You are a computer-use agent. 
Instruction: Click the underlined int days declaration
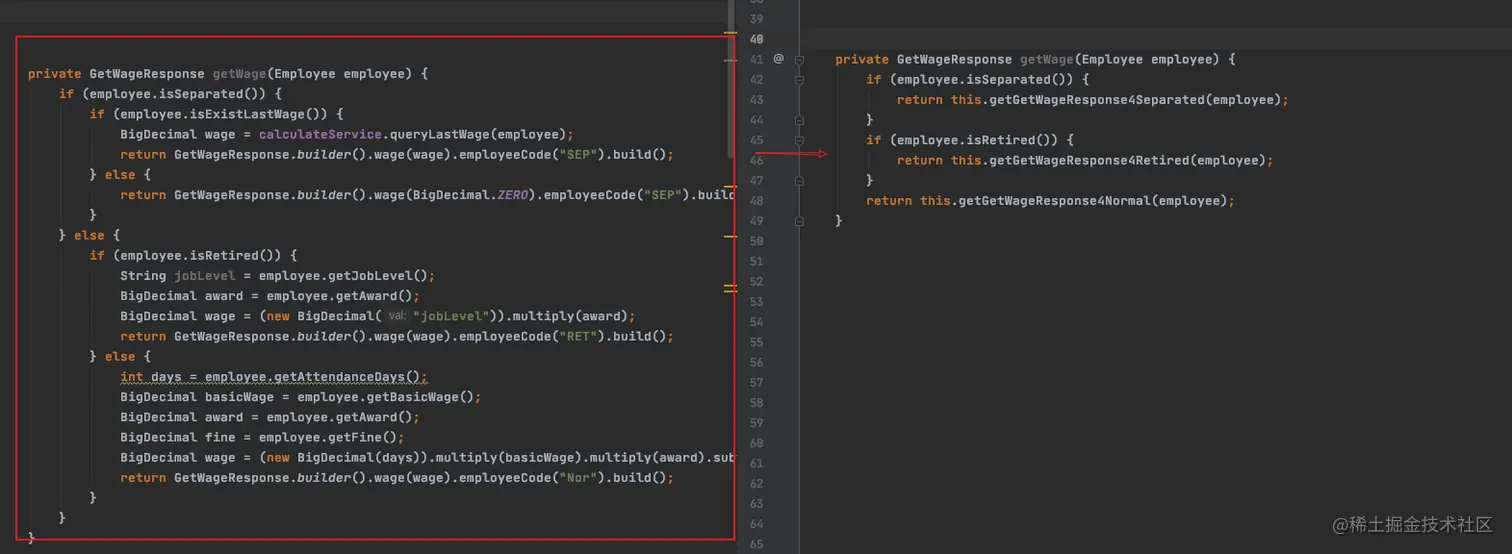[274, 377]
